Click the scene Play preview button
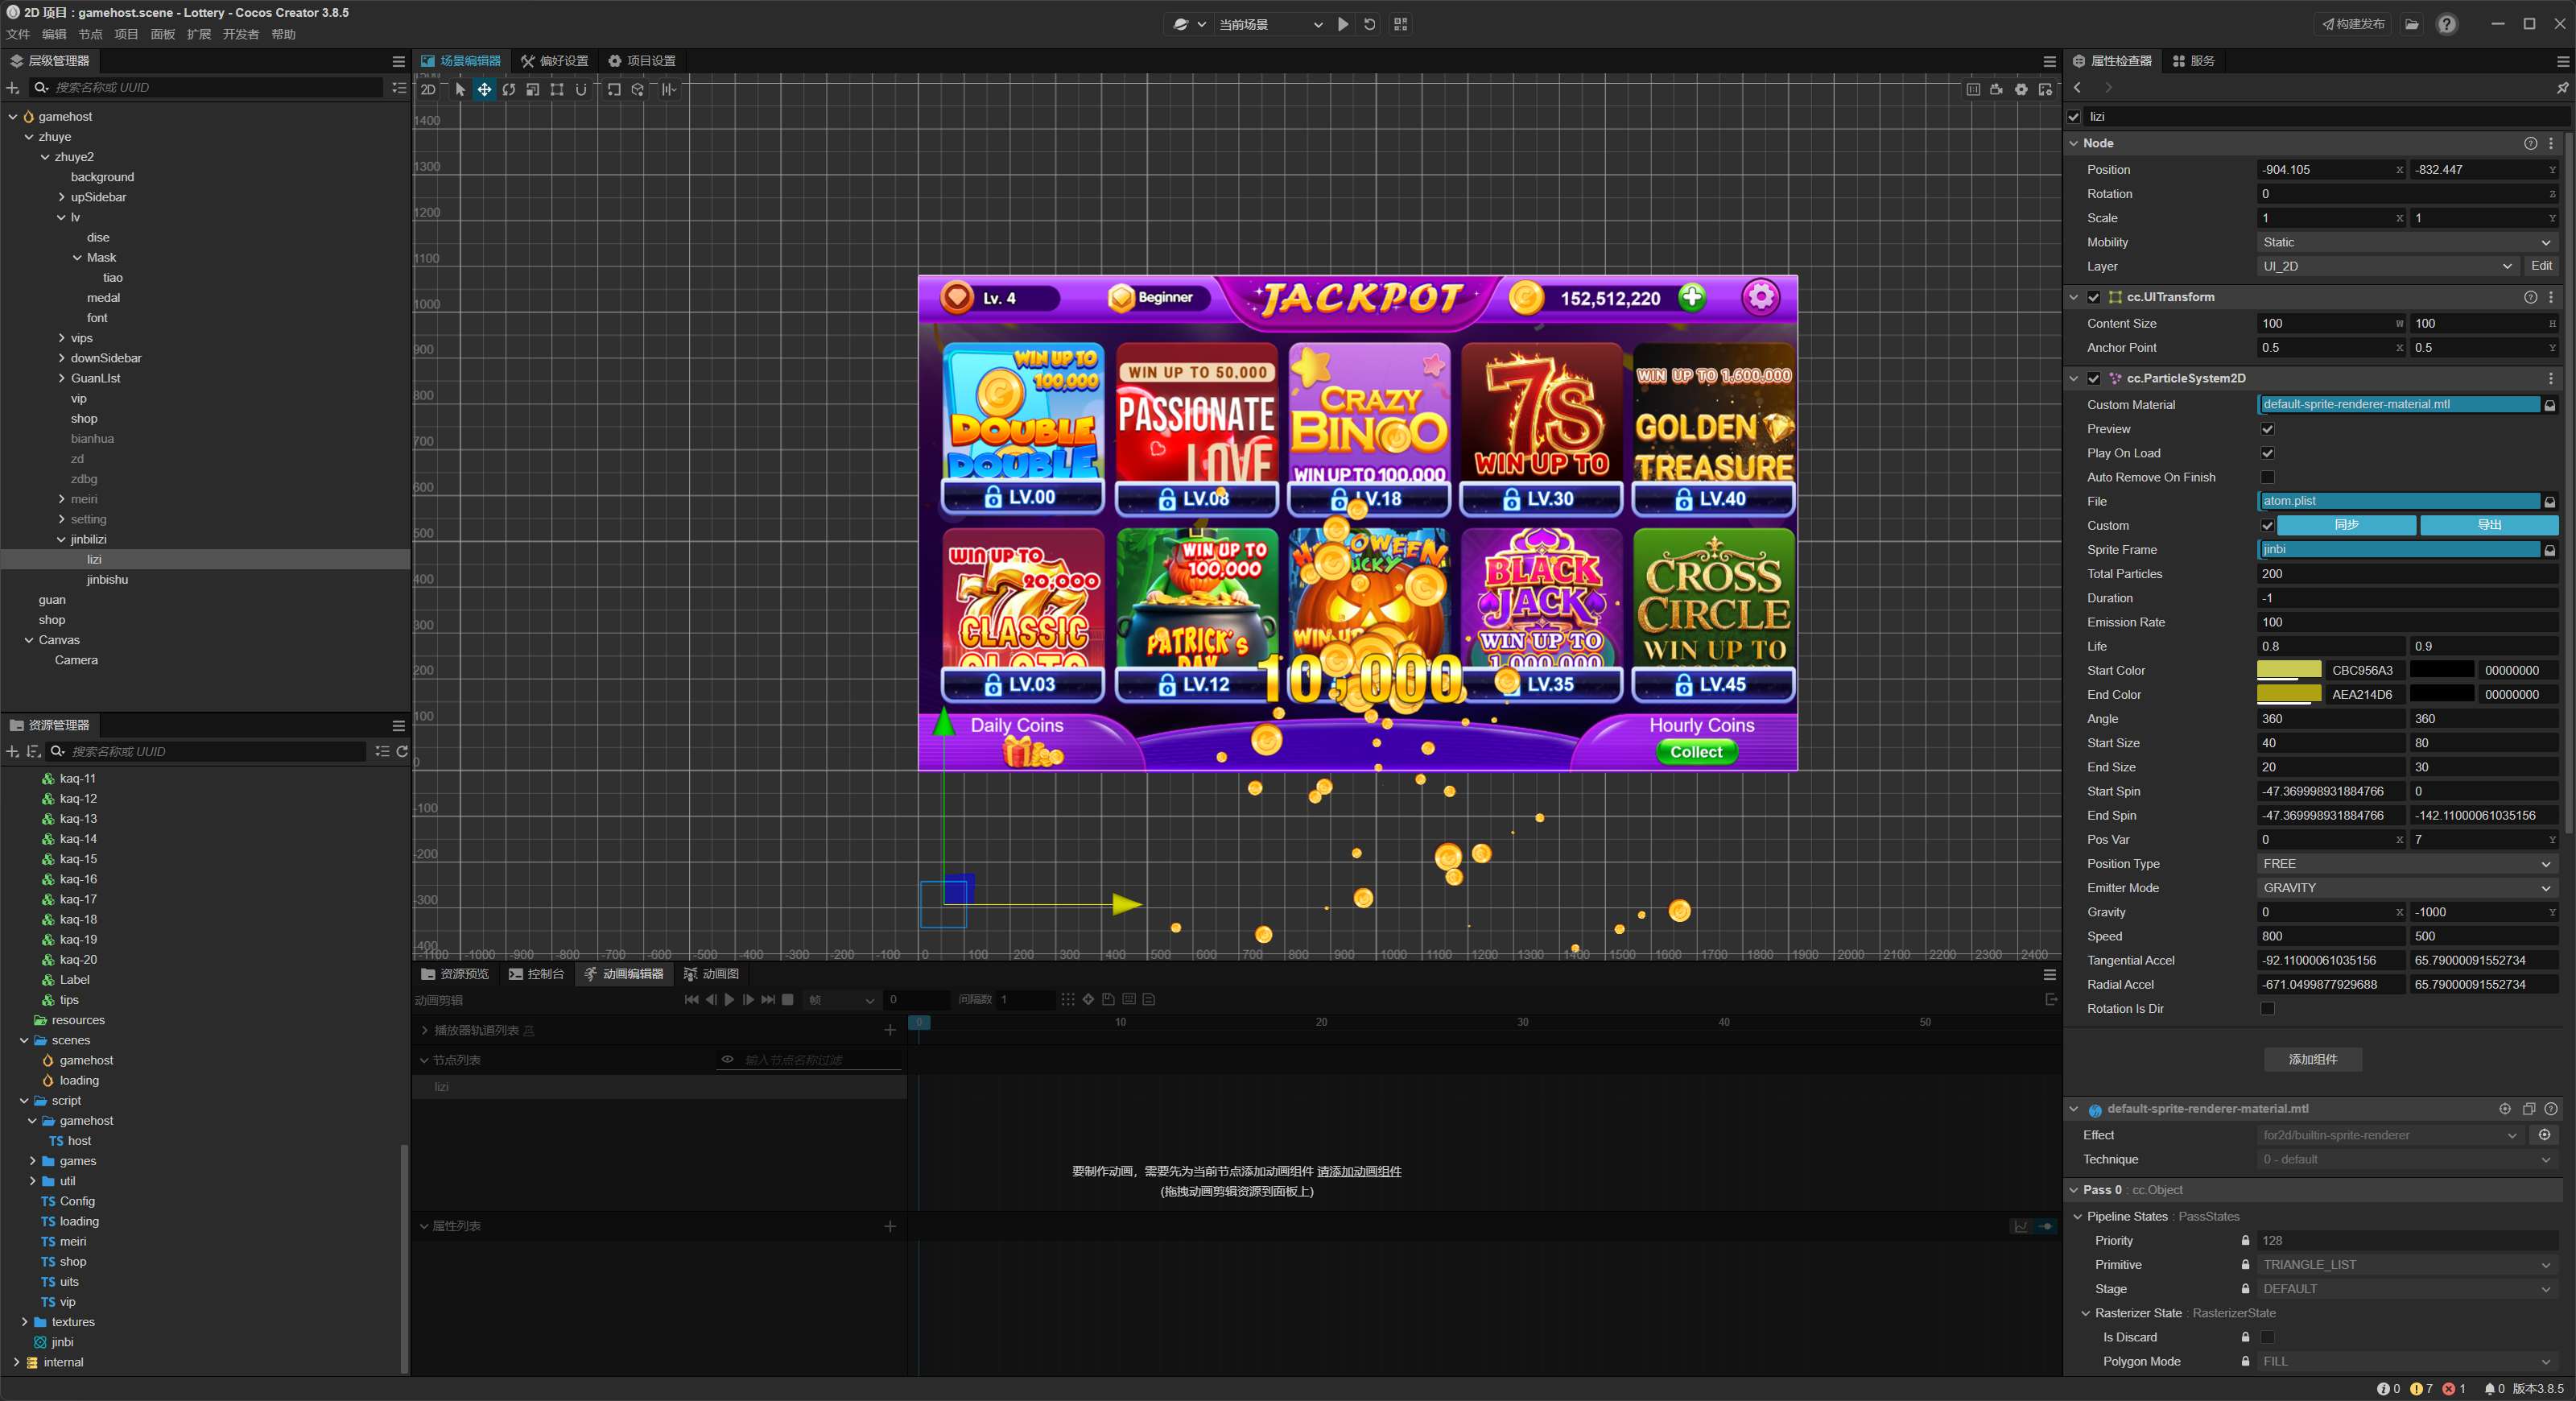Screen dimensions: 2576x1401 point(1343,24)
